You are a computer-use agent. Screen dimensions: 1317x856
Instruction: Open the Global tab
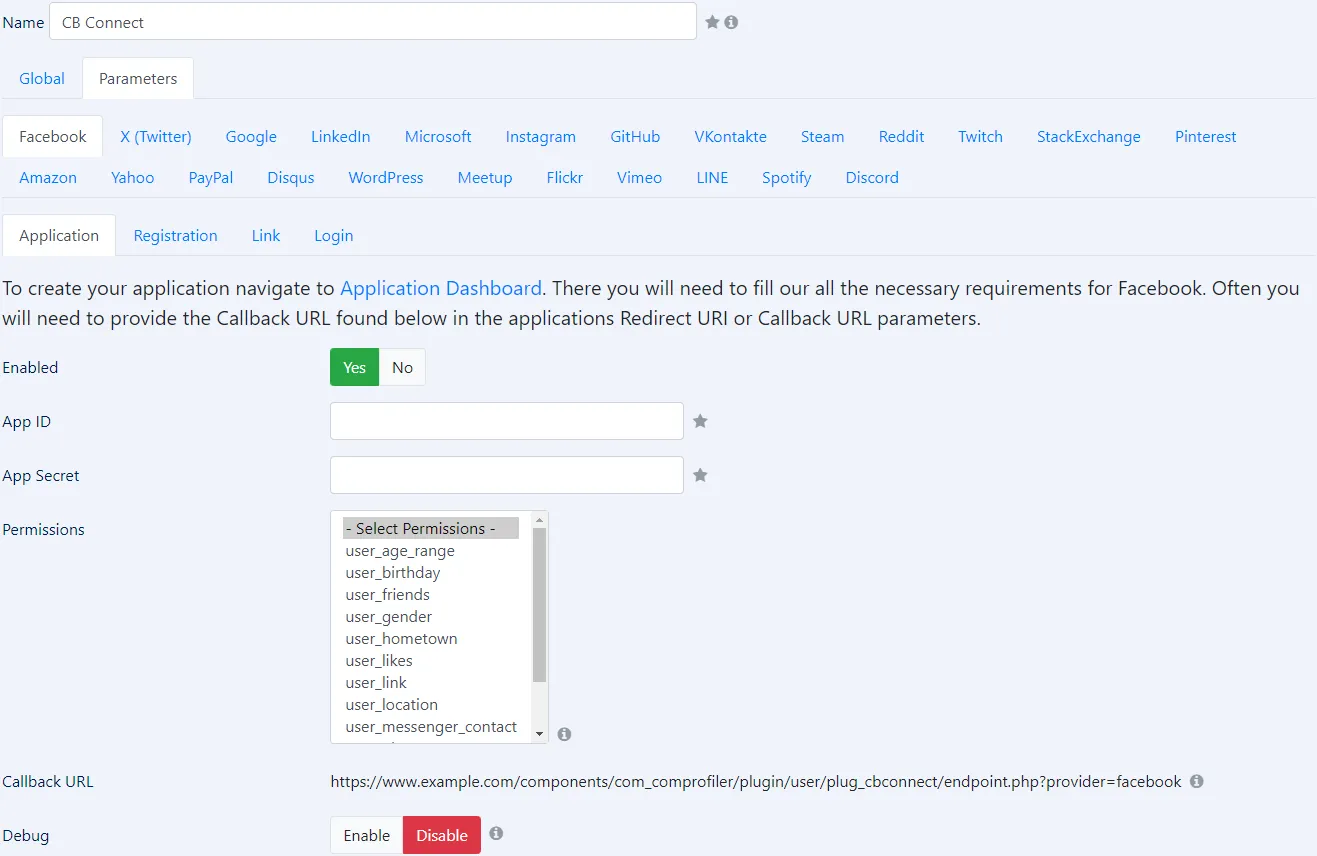coord(42,78)
